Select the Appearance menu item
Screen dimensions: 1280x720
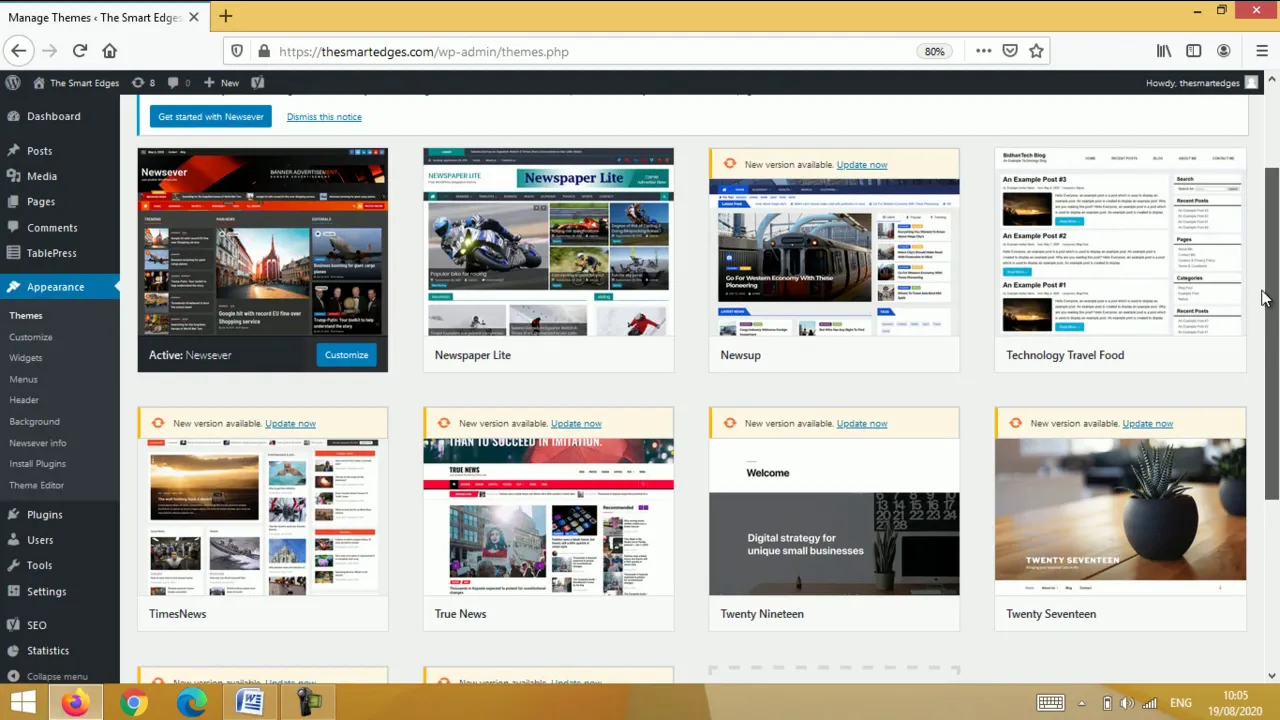[x=60, y=287]
